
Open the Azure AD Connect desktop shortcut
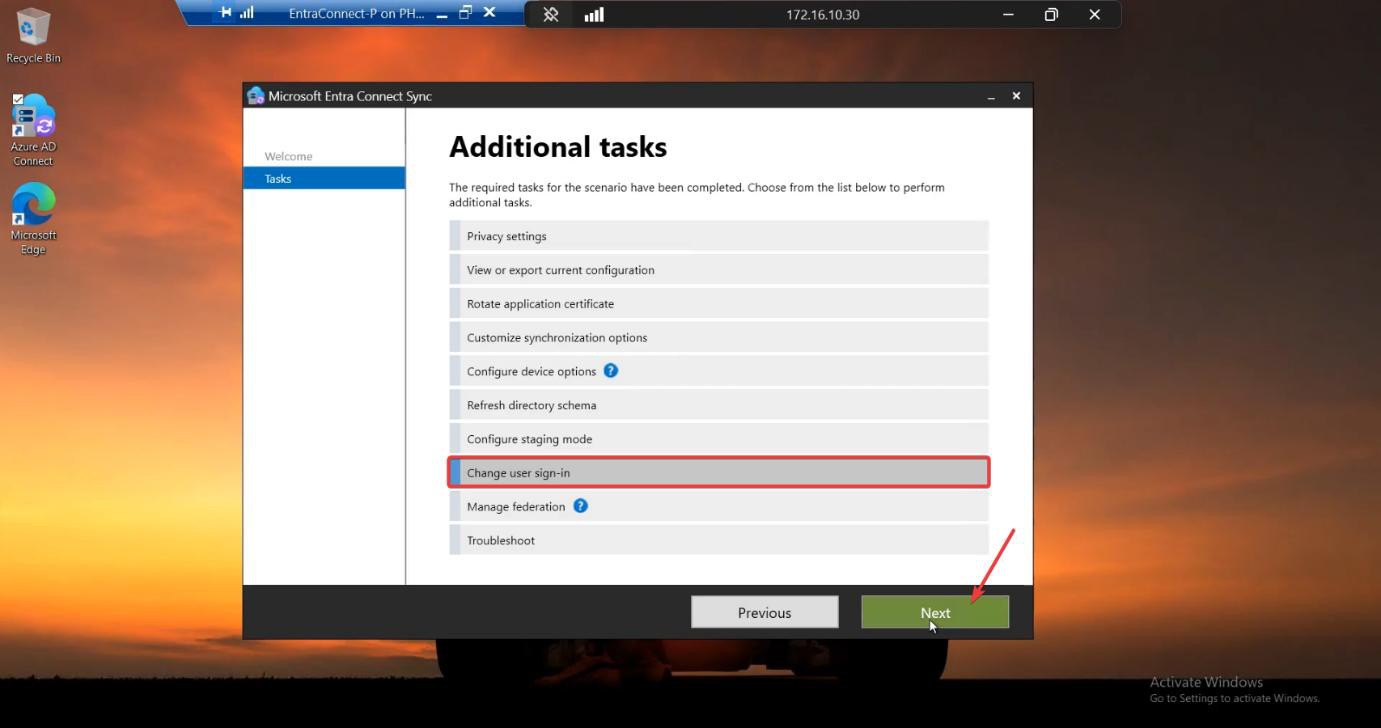pyautogui.click(x=33, y=130)
